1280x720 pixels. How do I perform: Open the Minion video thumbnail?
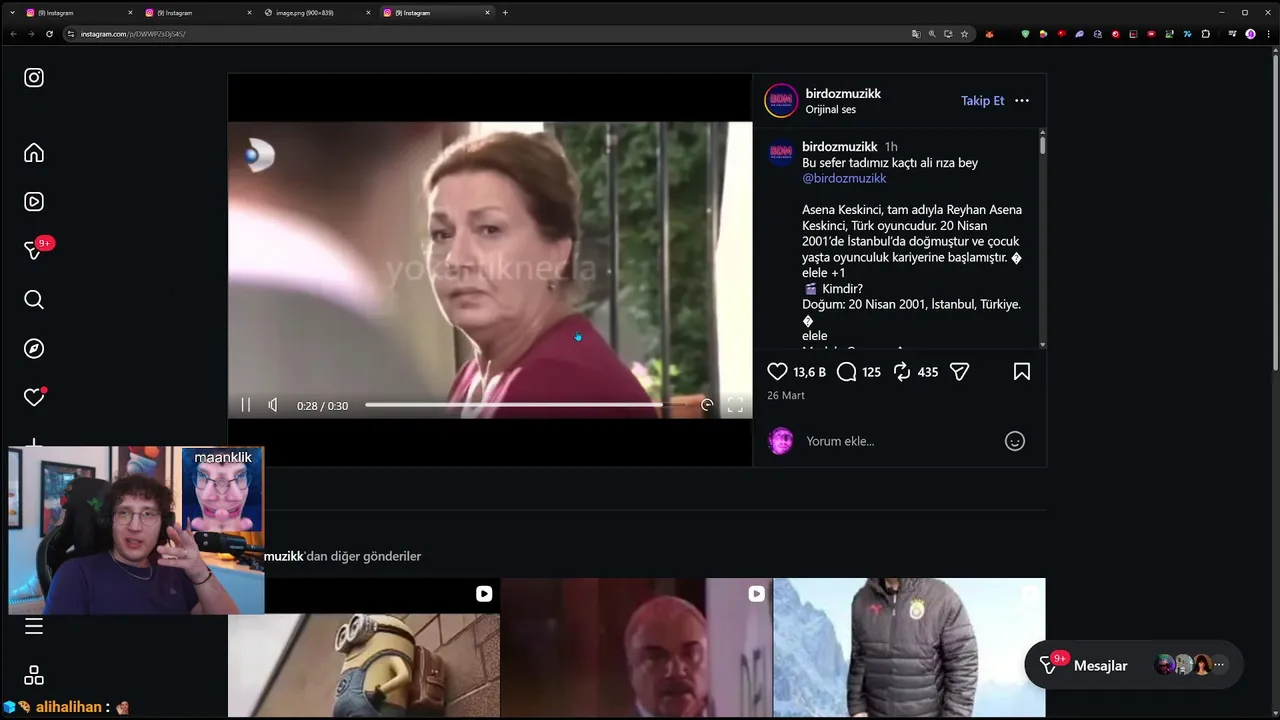364,648
